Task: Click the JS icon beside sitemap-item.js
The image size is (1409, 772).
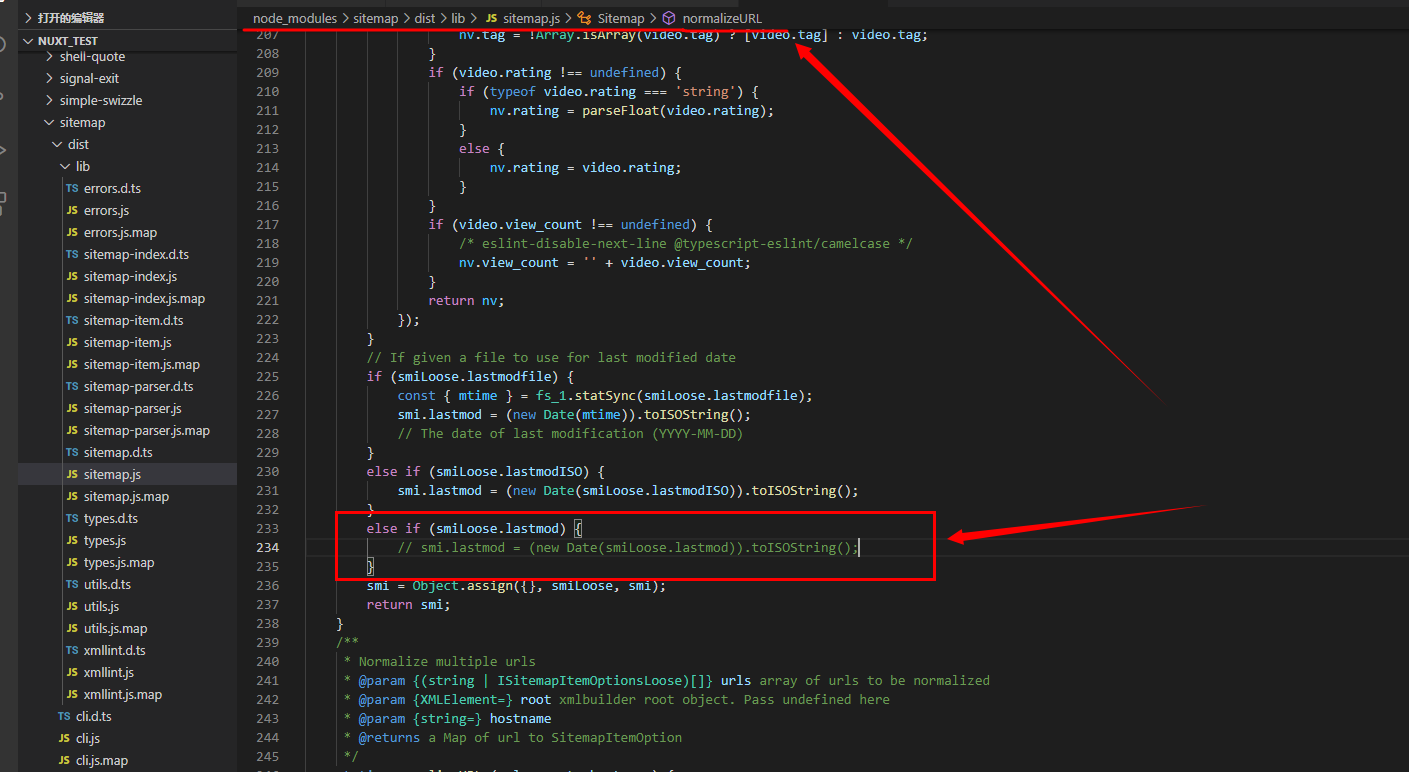Action: tap(72, 343)
